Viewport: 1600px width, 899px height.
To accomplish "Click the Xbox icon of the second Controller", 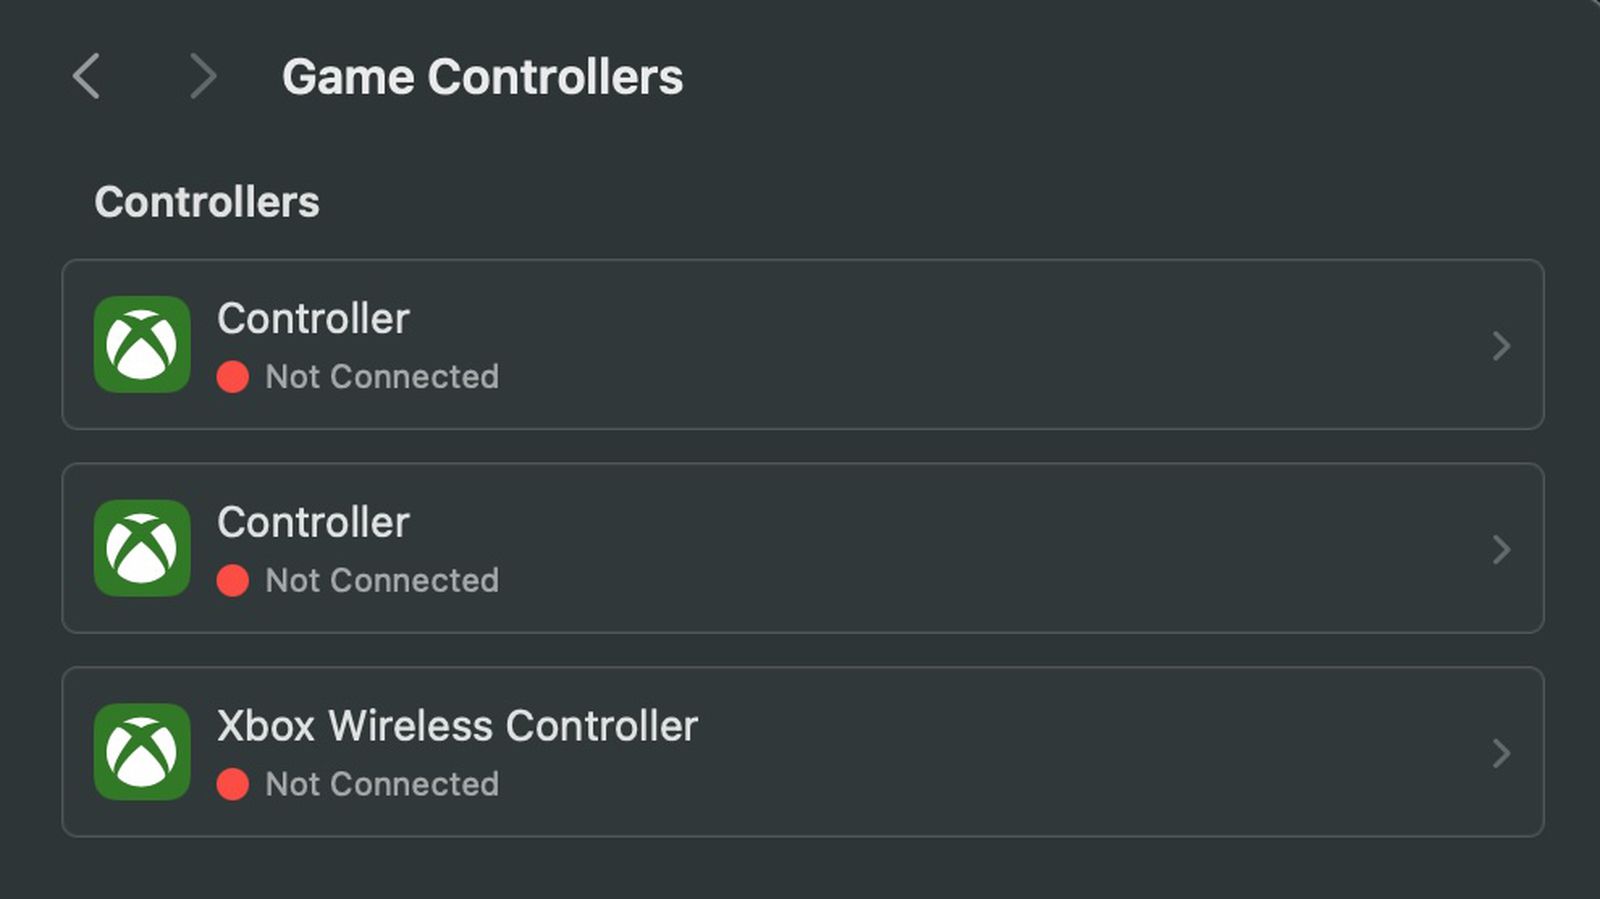I will 142,548.
